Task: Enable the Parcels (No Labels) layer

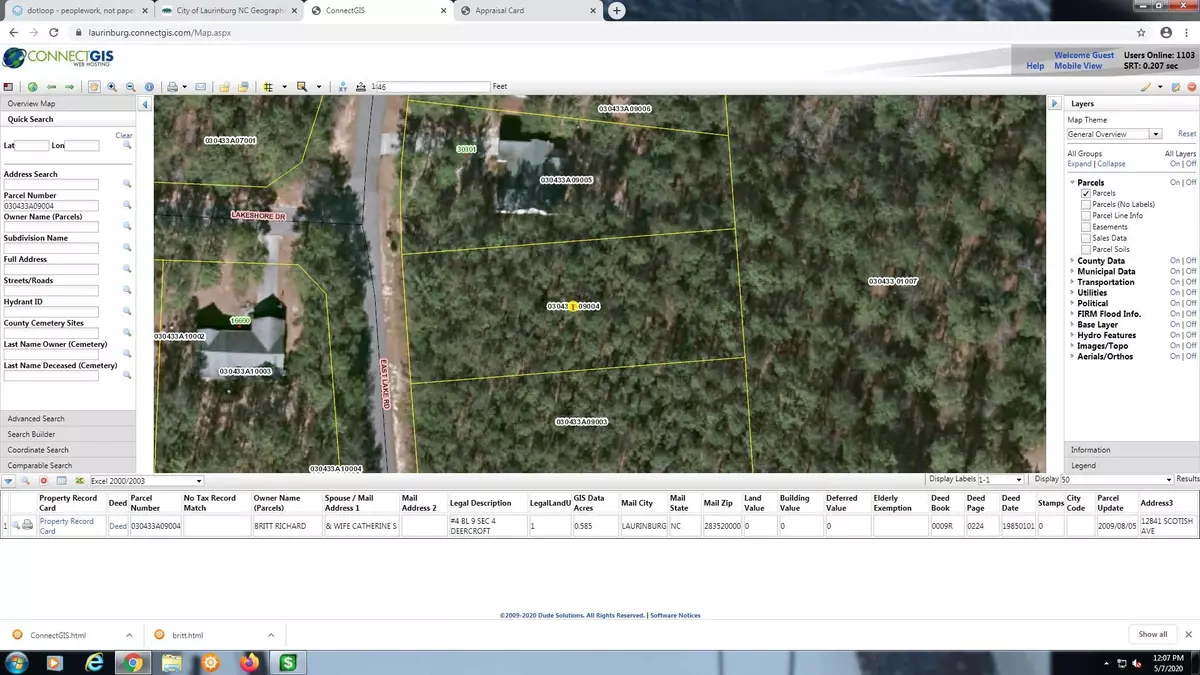Action: coord(1086,204)
